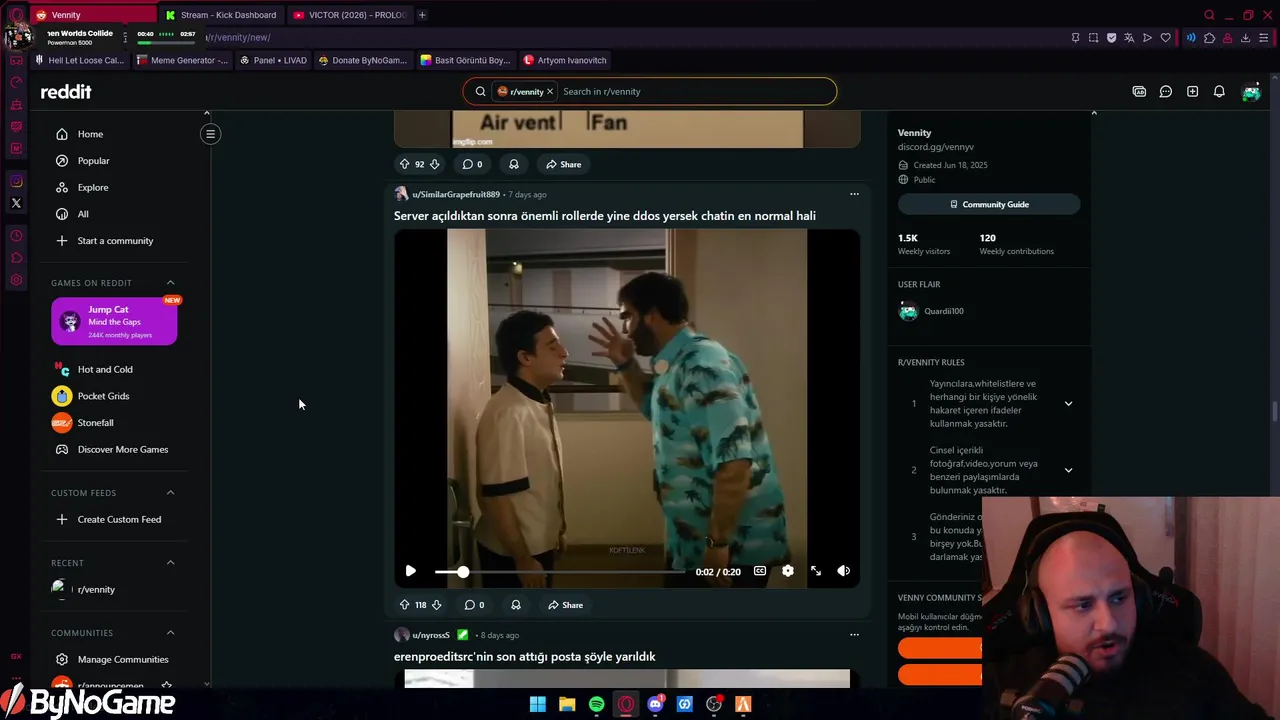The width and height of the screenshot is (1280, 720).
Task: Toggle Reddit left sidebar collapse button
Action: (210, 134)
